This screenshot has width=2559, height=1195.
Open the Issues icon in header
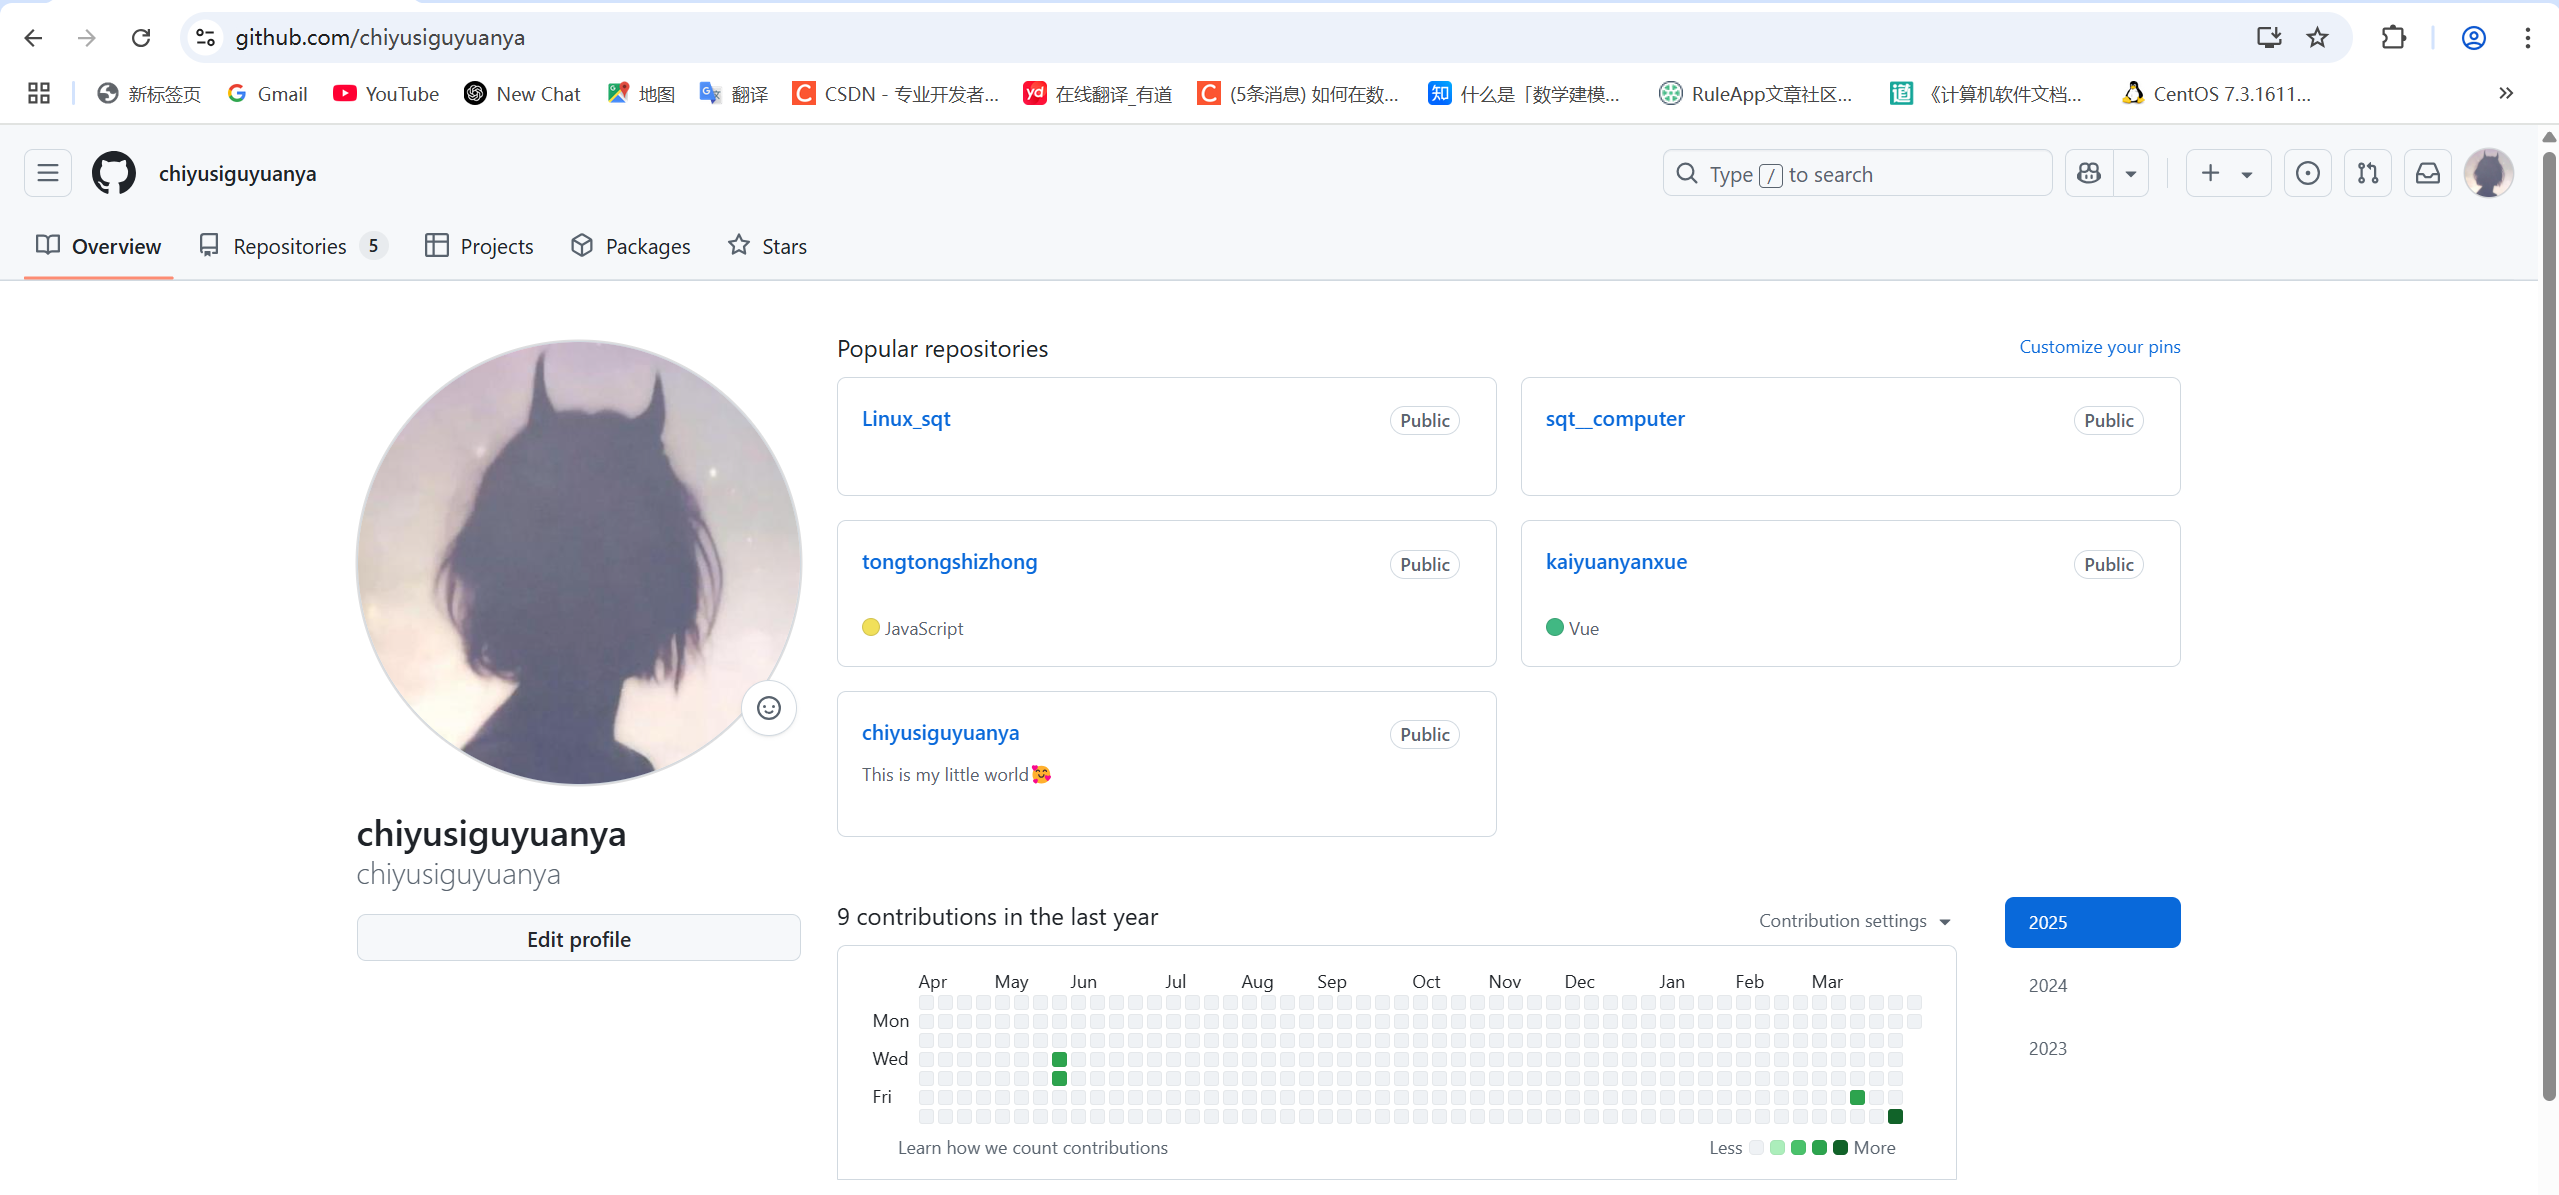(x=2307, y=173)
